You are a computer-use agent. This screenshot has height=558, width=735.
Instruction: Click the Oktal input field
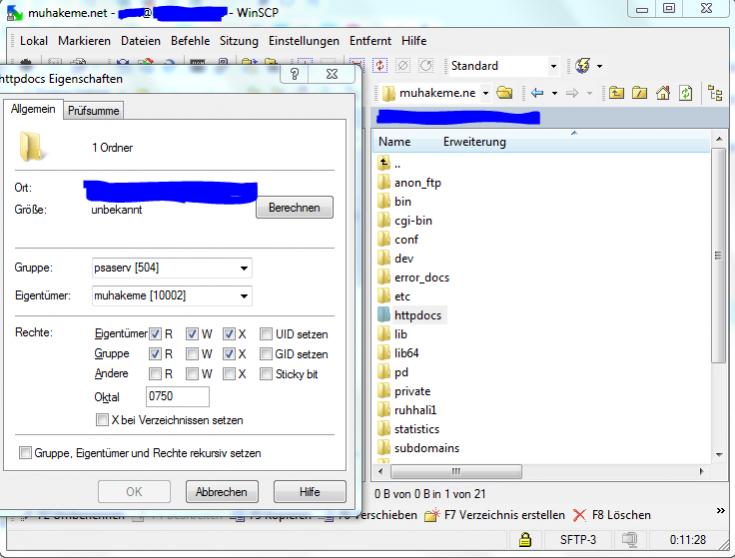click(x=176, y=397)
